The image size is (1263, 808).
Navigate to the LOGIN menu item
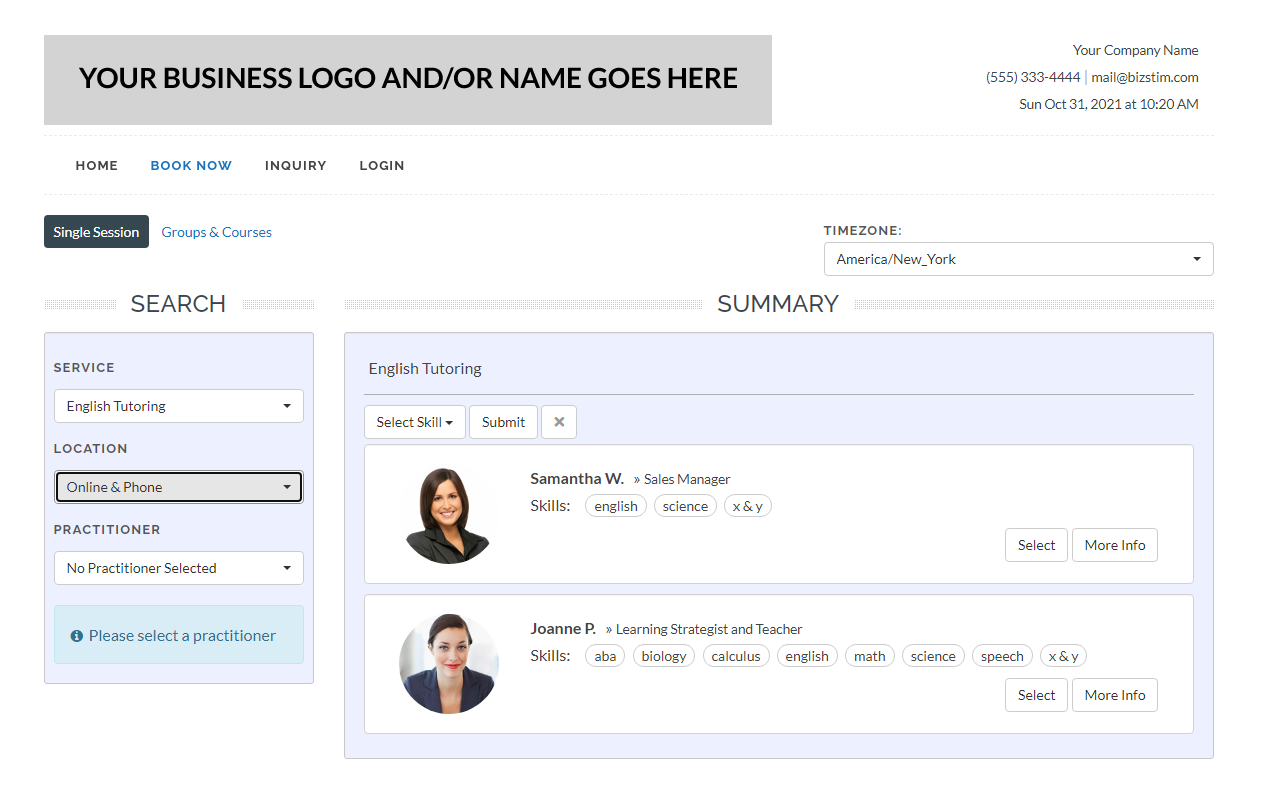381,165
